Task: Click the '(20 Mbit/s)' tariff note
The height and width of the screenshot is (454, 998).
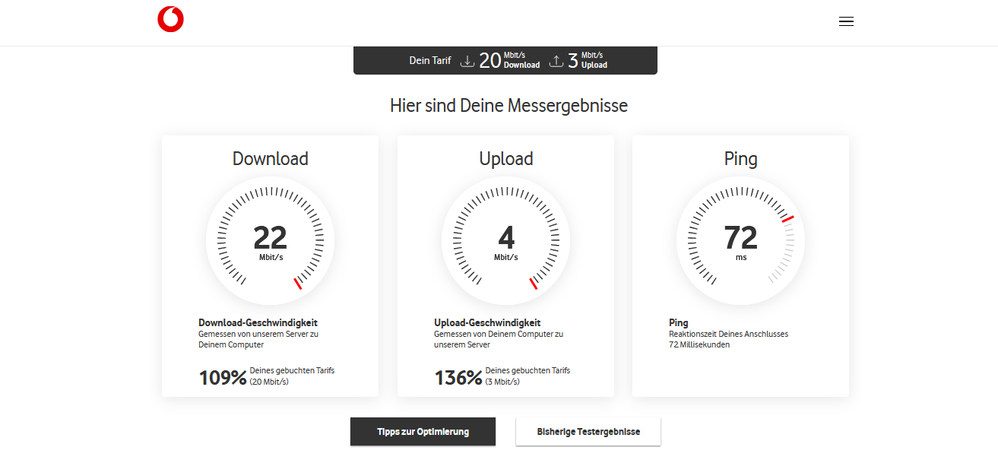Action: click(x=269, y=382)
